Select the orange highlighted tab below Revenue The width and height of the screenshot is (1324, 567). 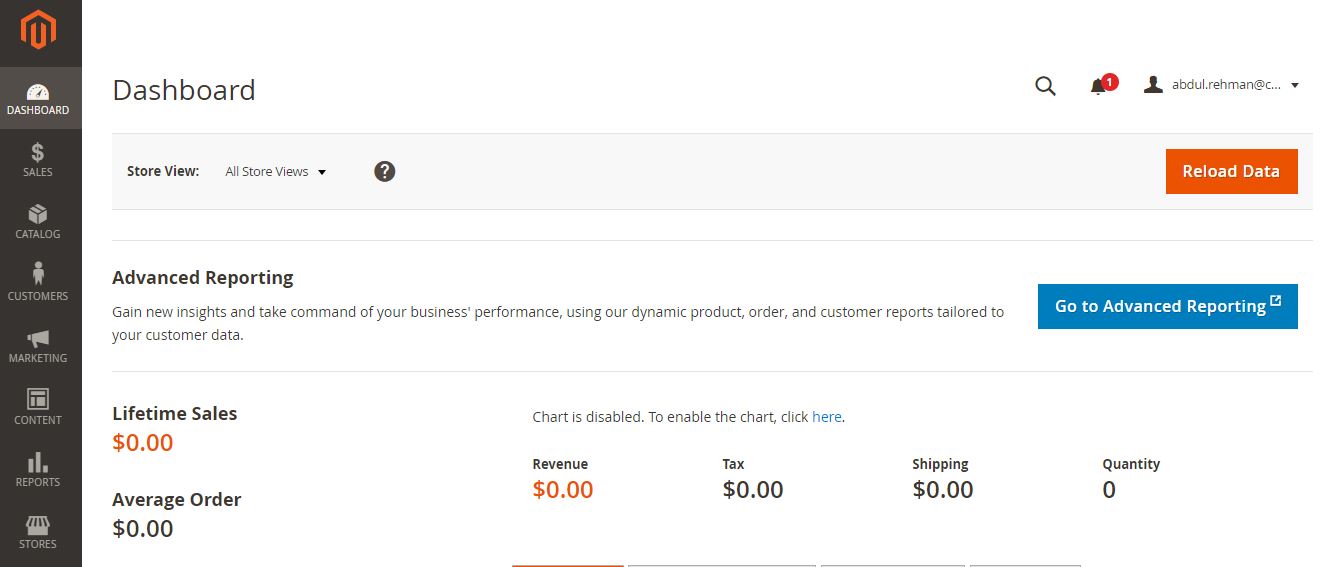click(x=567, y=565)
